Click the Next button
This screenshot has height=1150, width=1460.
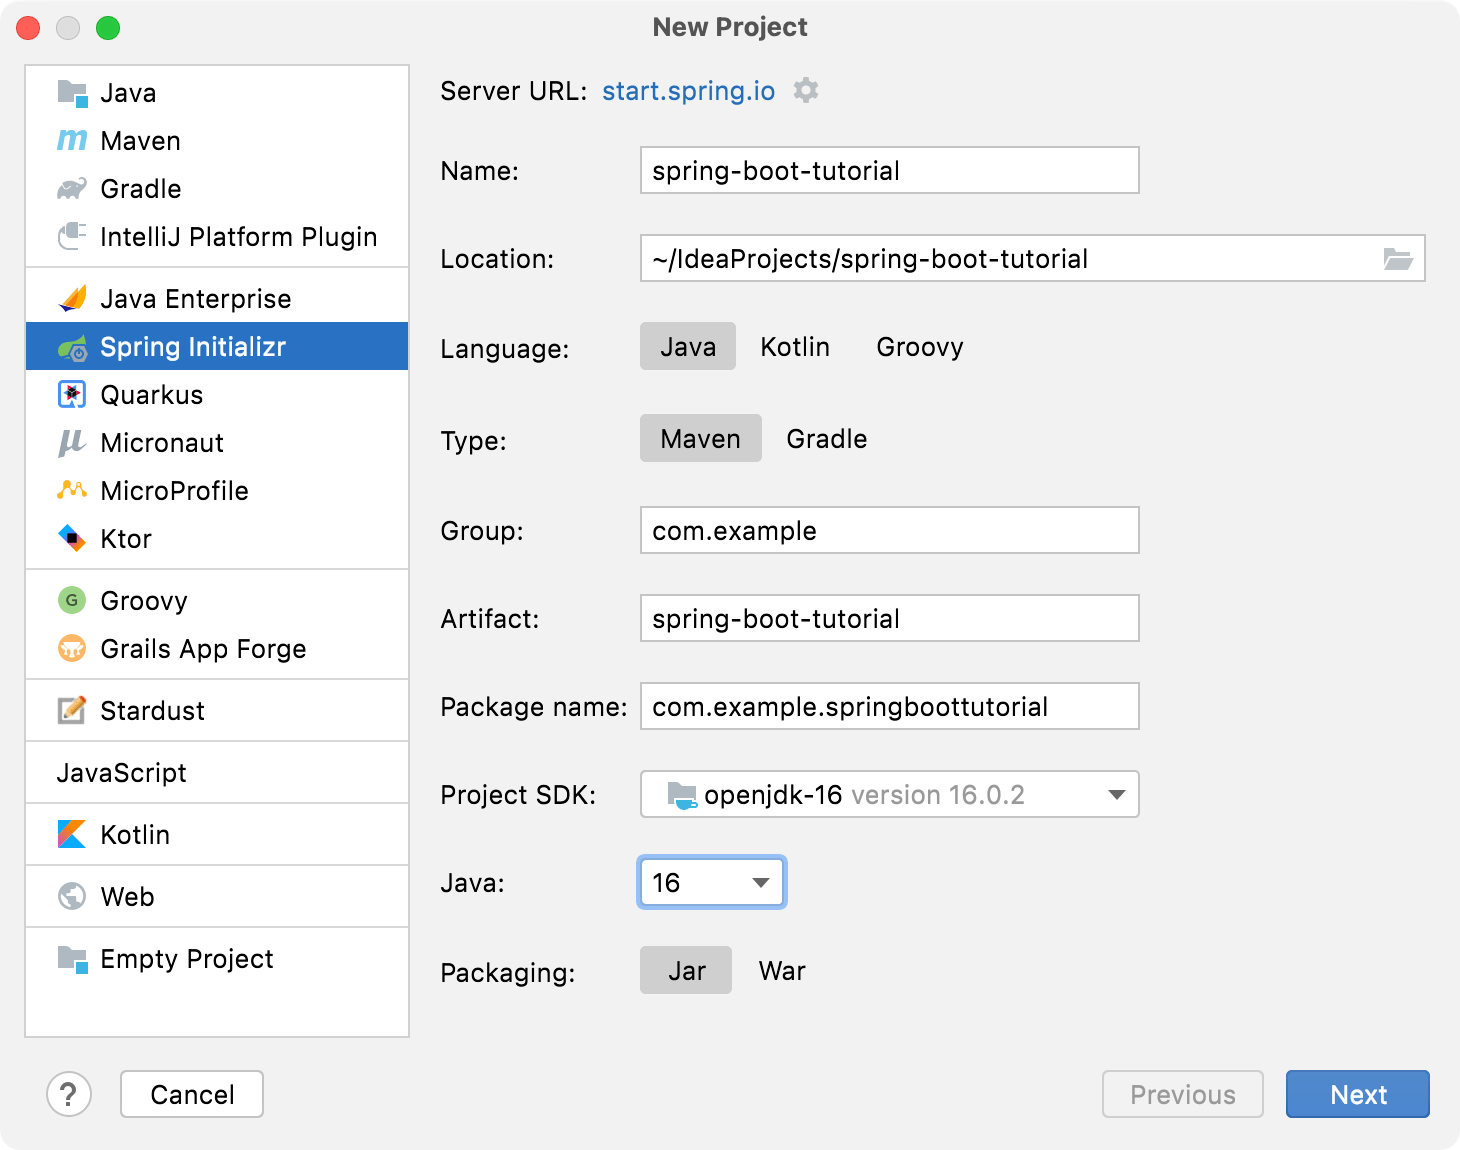pyautogui.click(x=1358, y=1094)
